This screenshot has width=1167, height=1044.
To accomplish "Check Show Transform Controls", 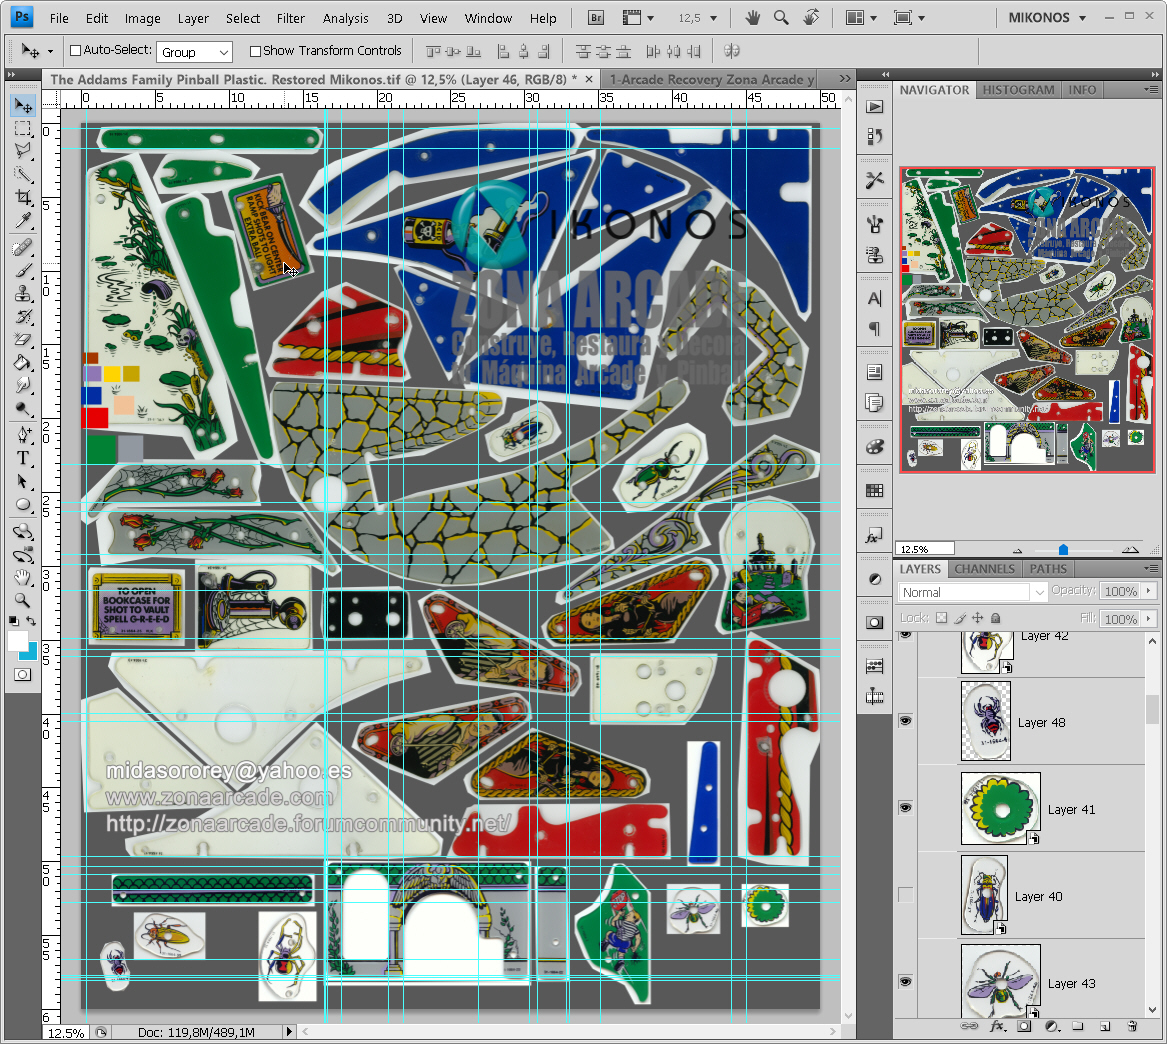I will point(255,51).
